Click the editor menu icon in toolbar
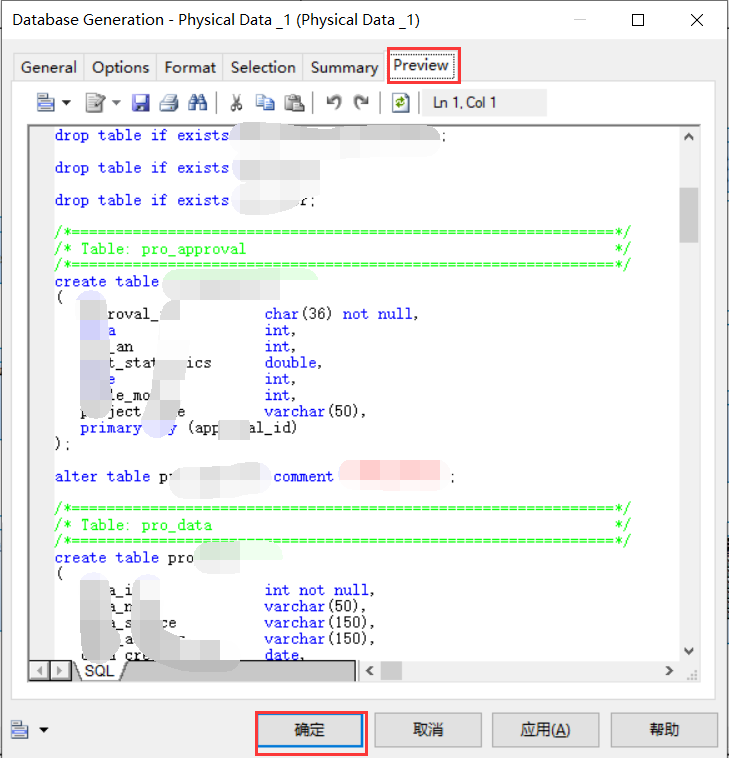Image resolution: width=729 pixels, height=758 pixels. click(45, 102)
